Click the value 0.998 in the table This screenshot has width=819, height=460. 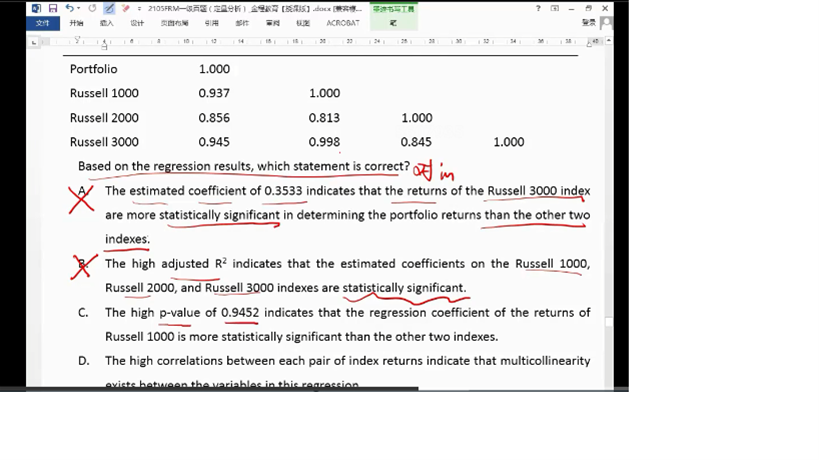coord(324,142)
